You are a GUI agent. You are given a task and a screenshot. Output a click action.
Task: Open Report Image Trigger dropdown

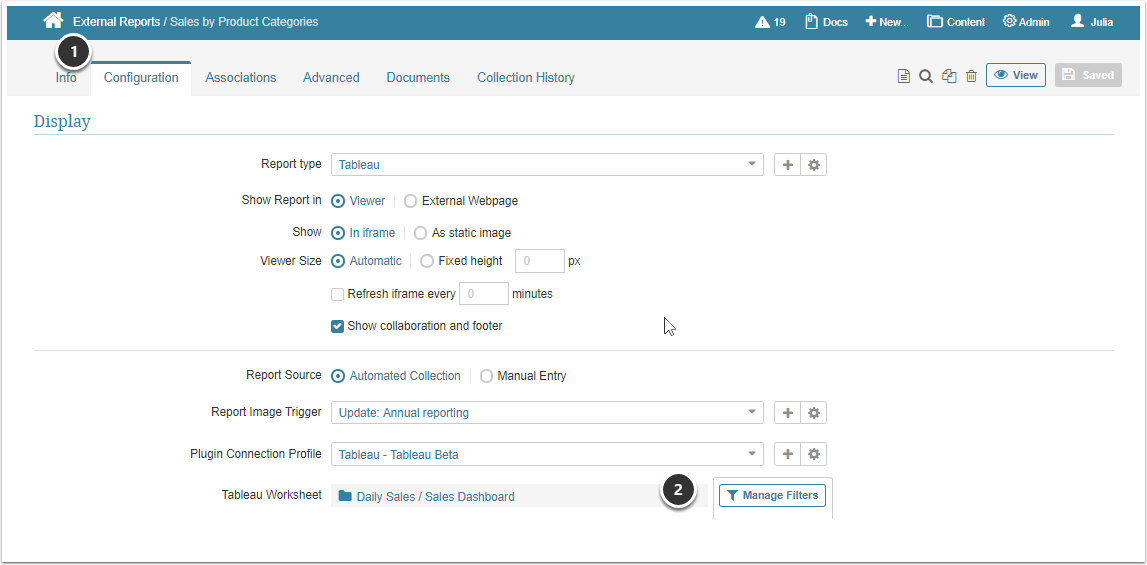pos(547,413)
